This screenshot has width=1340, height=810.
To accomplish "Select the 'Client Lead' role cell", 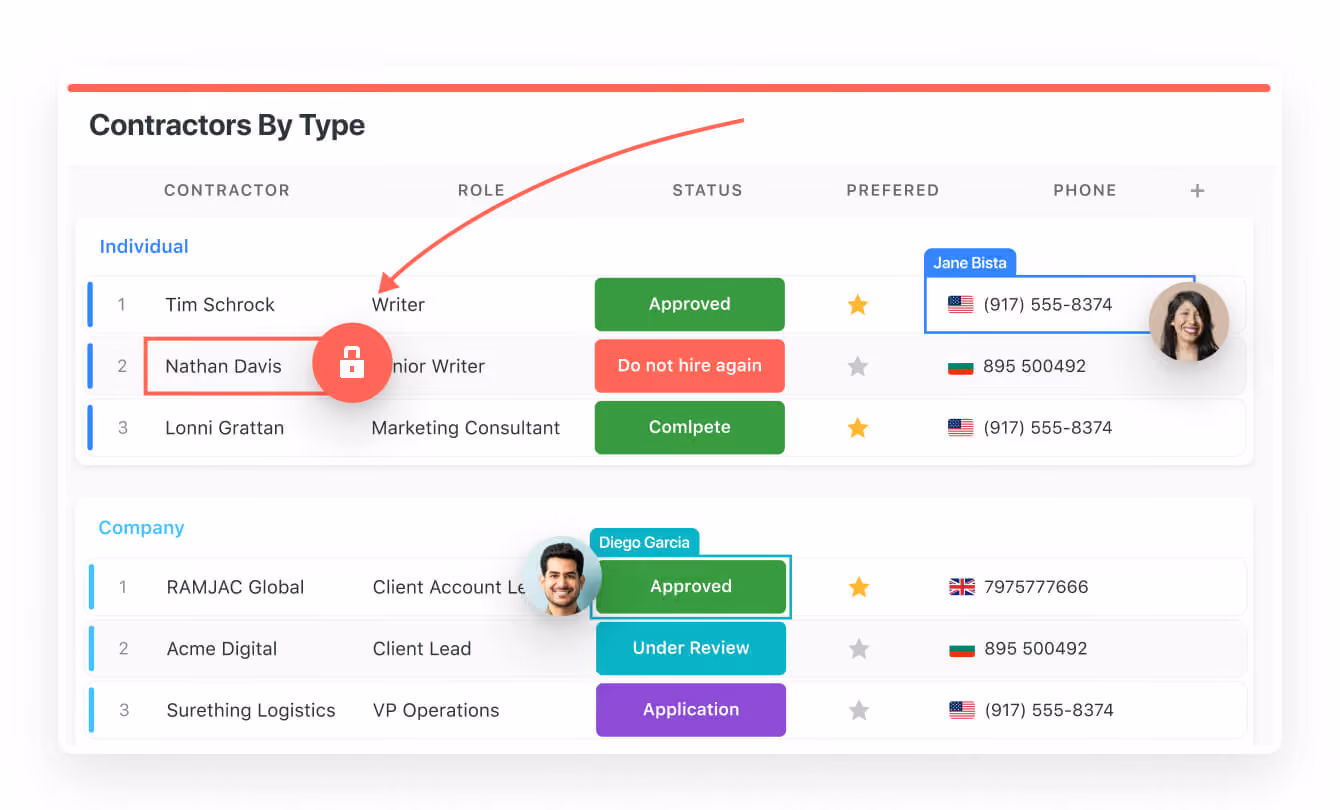I will coord(422,649).
